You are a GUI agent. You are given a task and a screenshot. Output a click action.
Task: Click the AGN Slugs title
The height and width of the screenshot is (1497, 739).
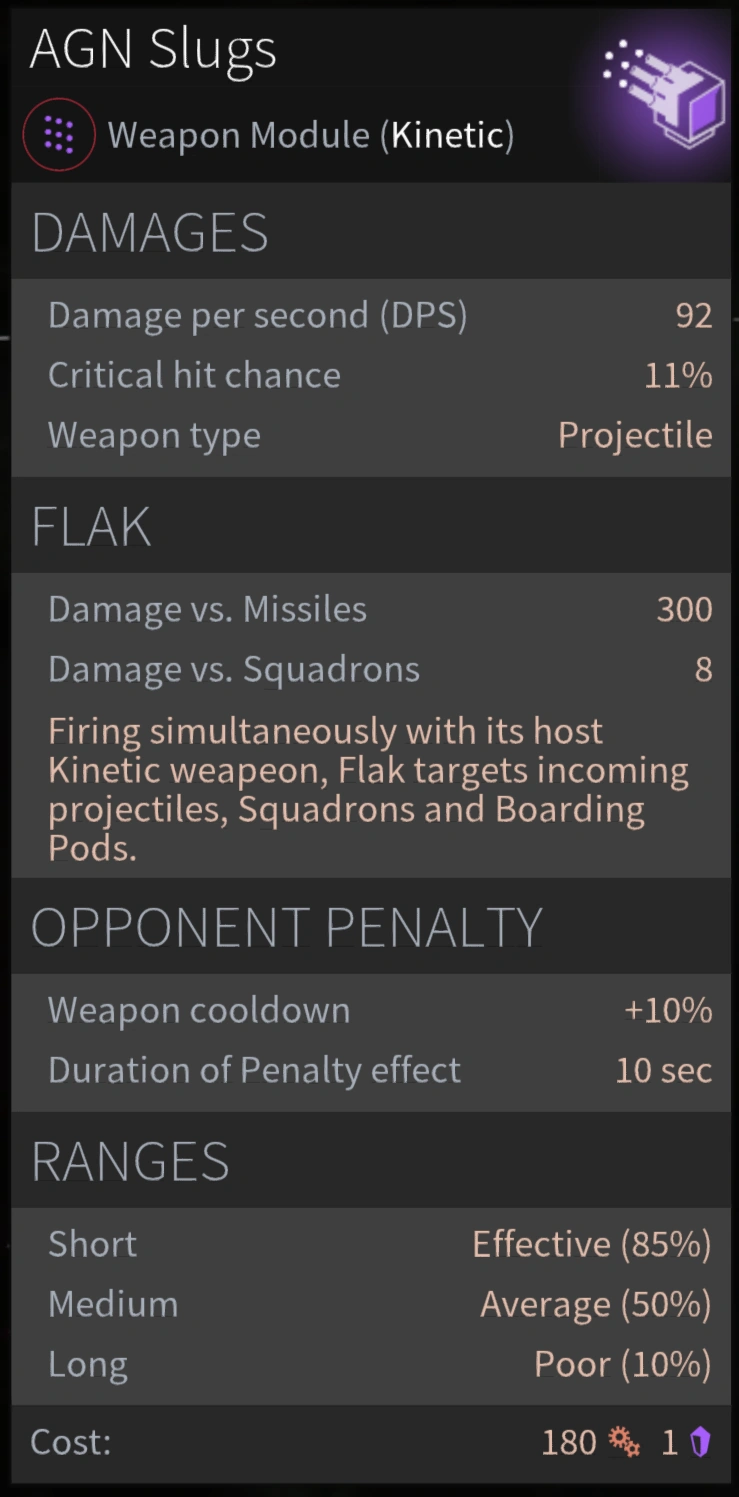153,50
